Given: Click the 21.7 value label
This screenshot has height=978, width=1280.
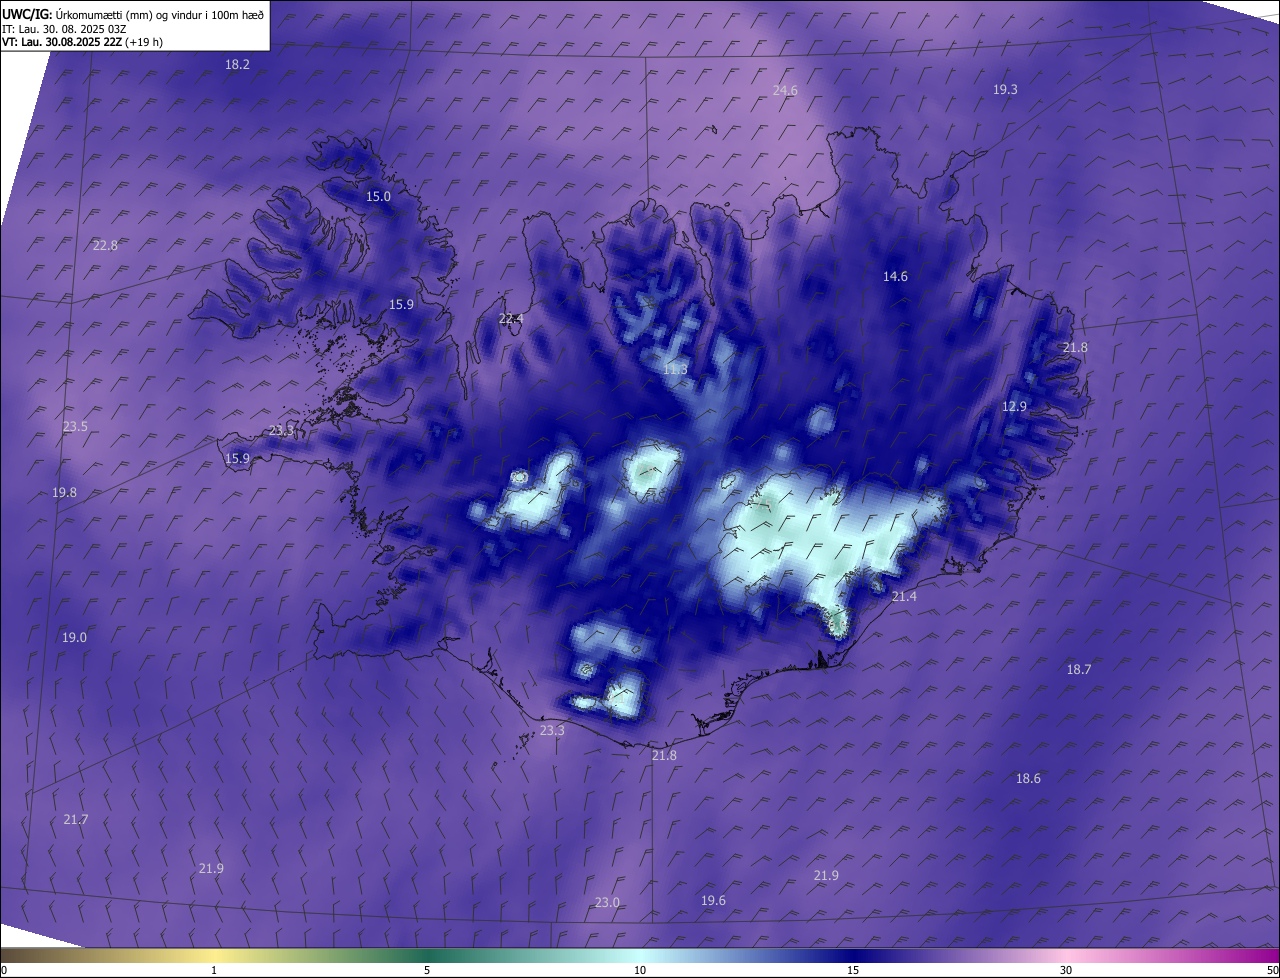Looking at the screenshot, I should 75,819.
